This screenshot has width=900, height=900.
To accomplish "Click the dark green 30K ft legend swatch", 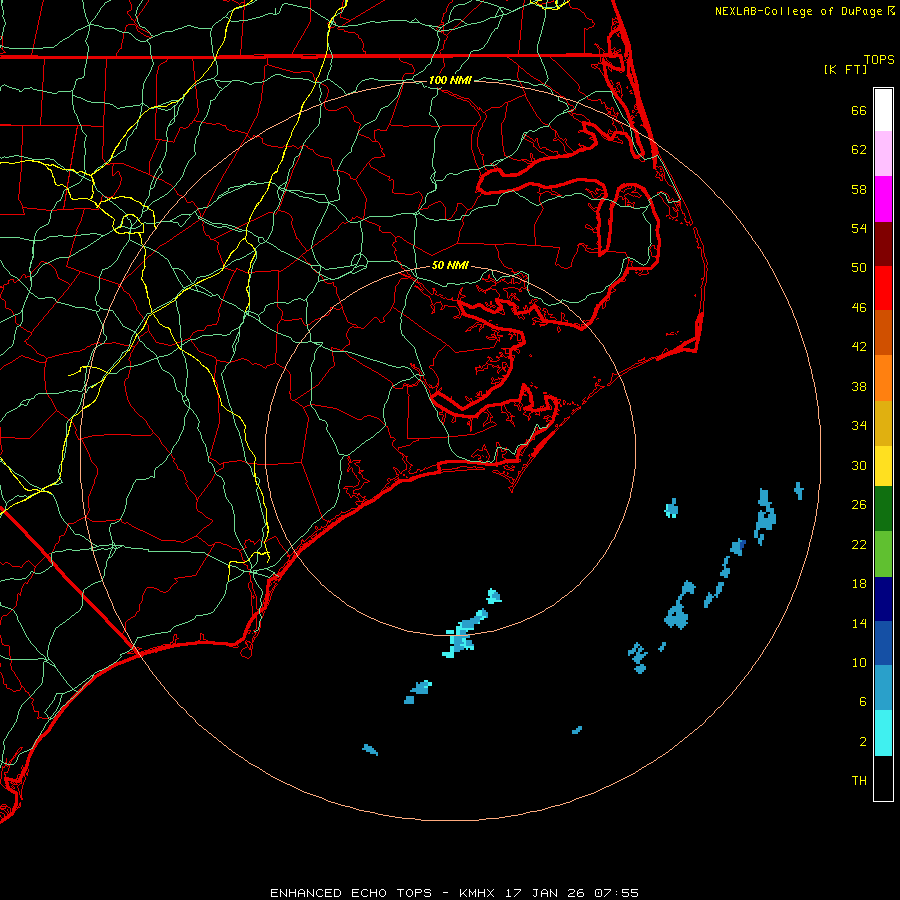I will tap(883, 509).
